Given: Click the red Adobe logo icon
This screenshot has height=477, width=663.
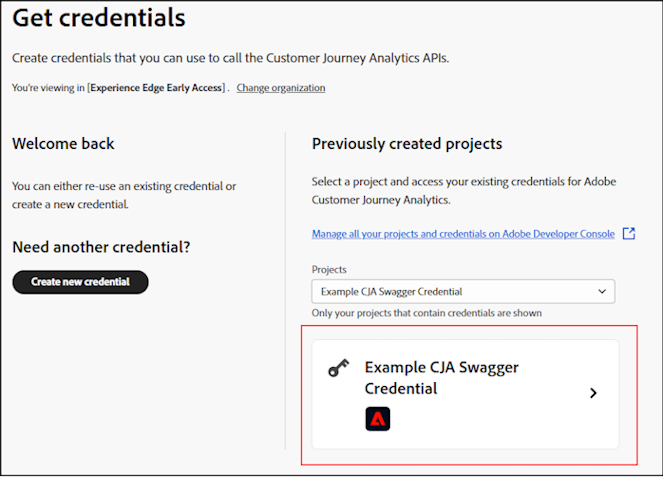Looking at the screenshot, I should pyautogui.click(x=378, y=419).
